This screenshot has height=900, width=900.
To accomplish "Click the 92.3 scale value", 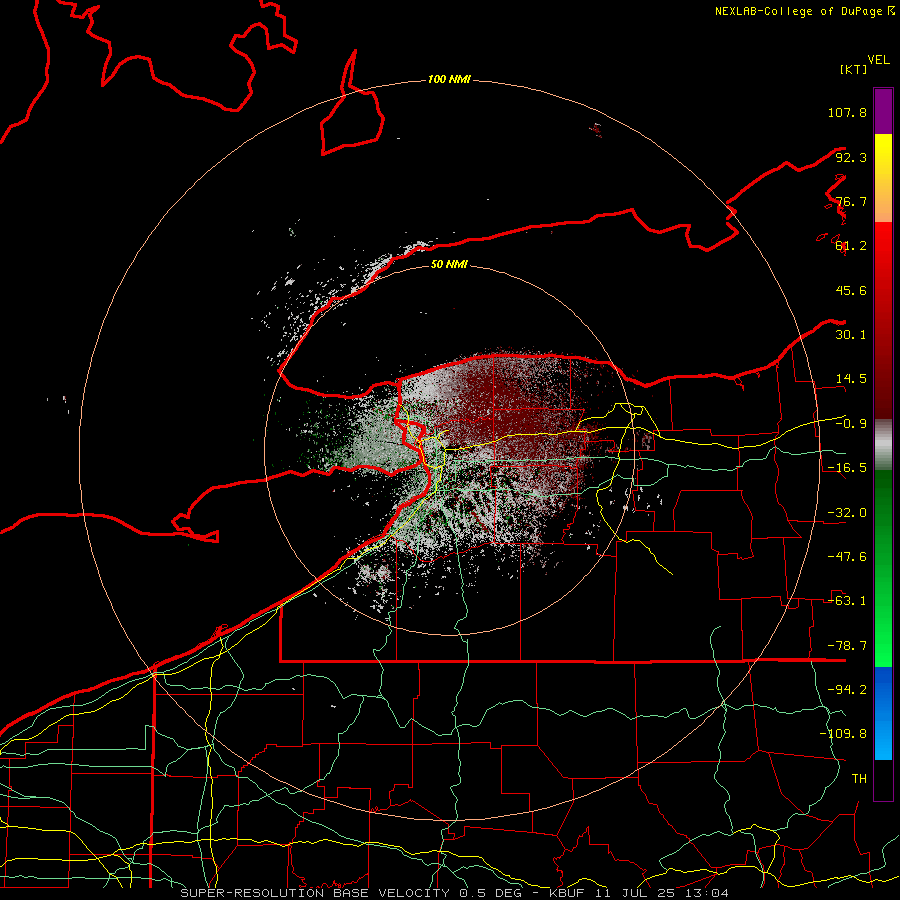I will coord(851,157).
